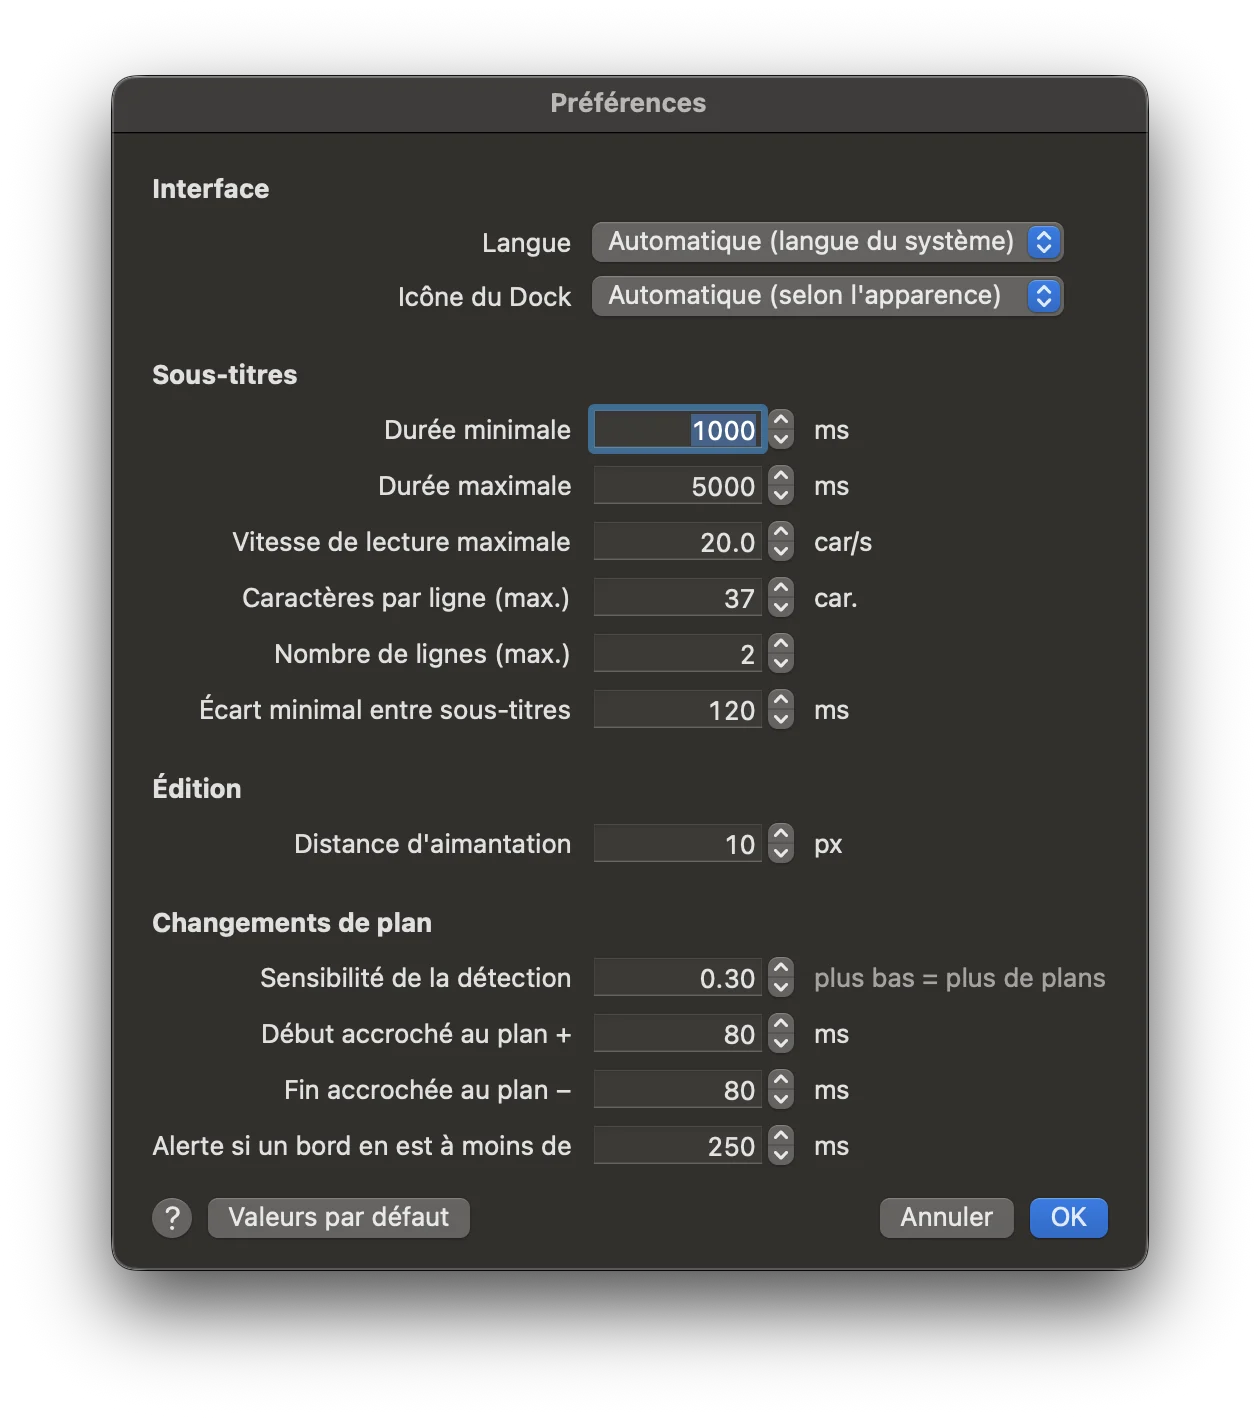Viewport: 1260px width, 1418px height.
Task: Increase Nombre de lignes stepper
Action: [x=782, y=645]
